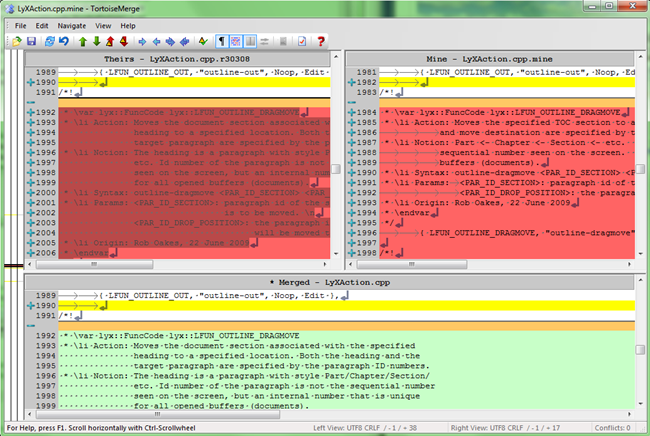The height and width of the screenshot is (436, 650).
Task: Jump to next difference (green down arrow)
Action: [x=97, y=41]
